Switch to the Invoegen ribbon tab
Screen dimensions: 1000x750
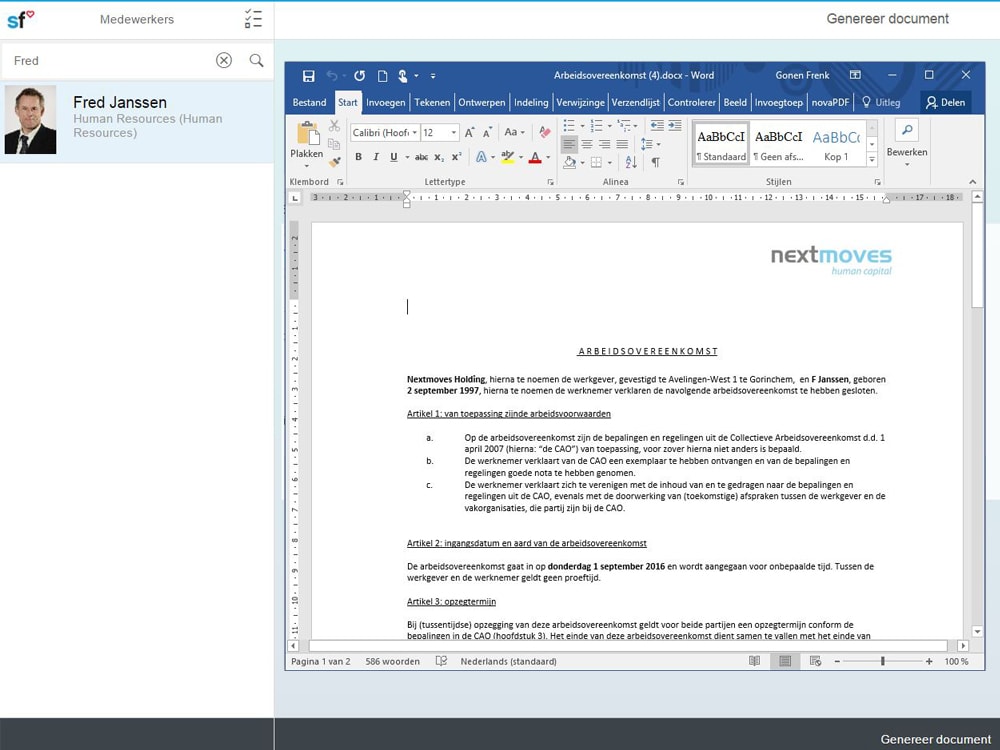tap(386, 102)
